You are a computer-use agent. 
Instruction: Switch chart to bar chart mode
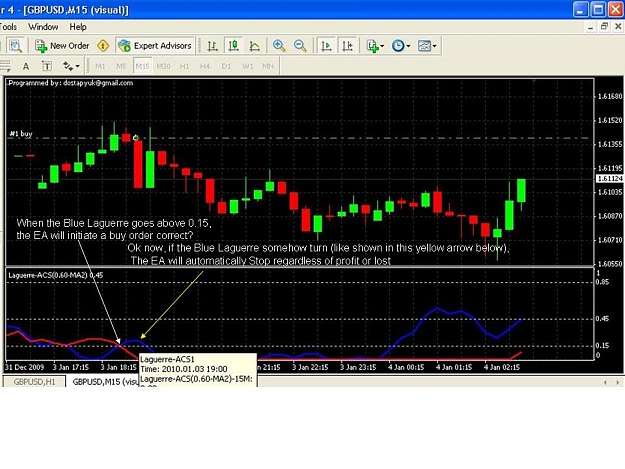click(x=212, y=46)
